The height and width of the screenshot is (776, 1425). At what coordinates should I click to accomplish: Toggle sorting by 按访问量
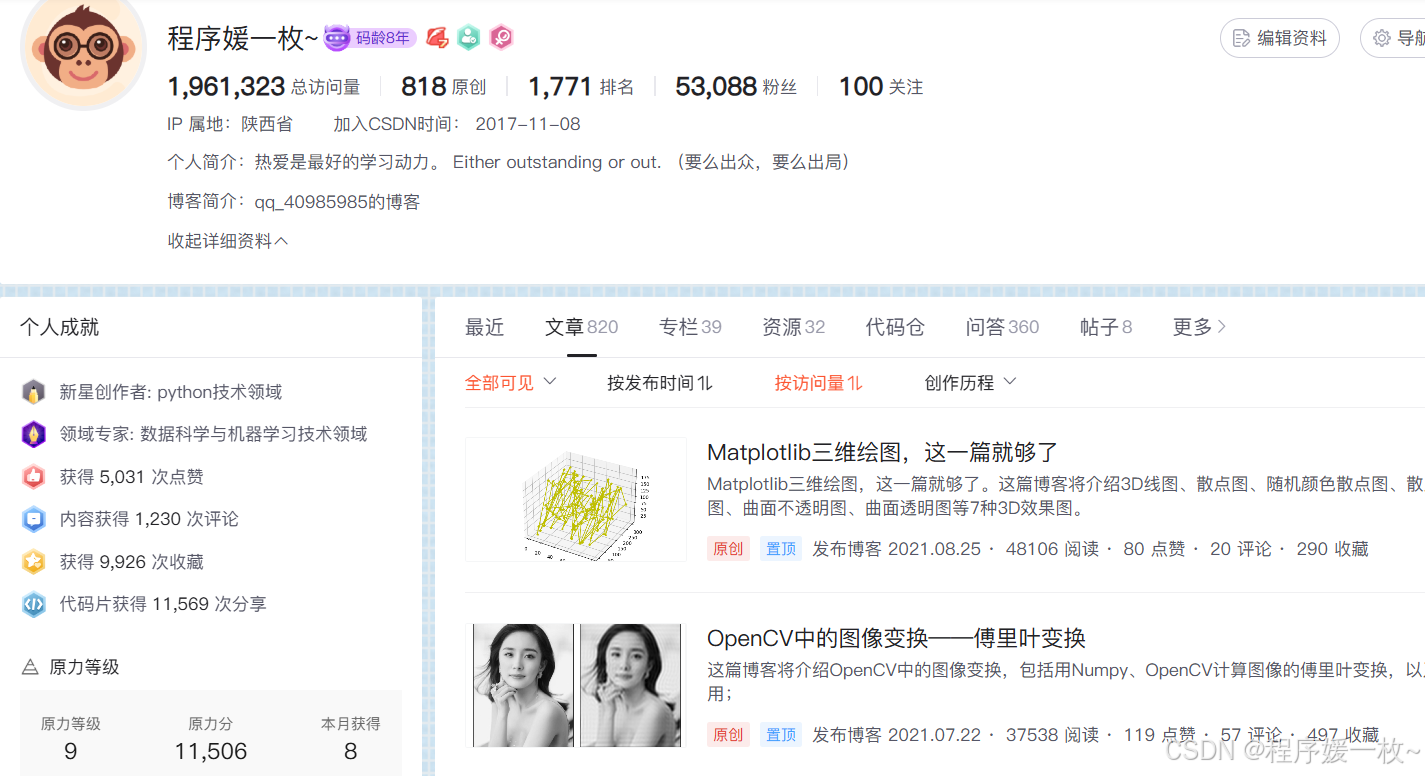(x=818, y=382)
